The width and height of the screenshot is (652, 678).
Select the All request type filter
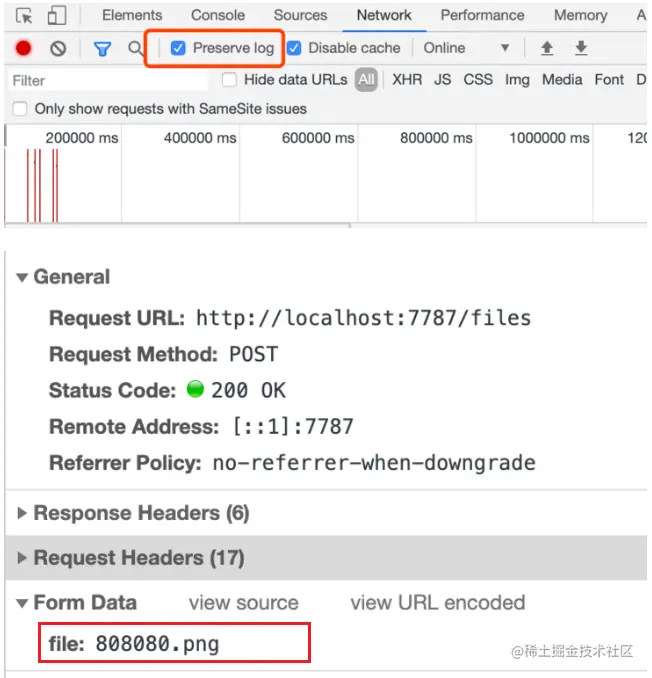click(x=366, y=80)
